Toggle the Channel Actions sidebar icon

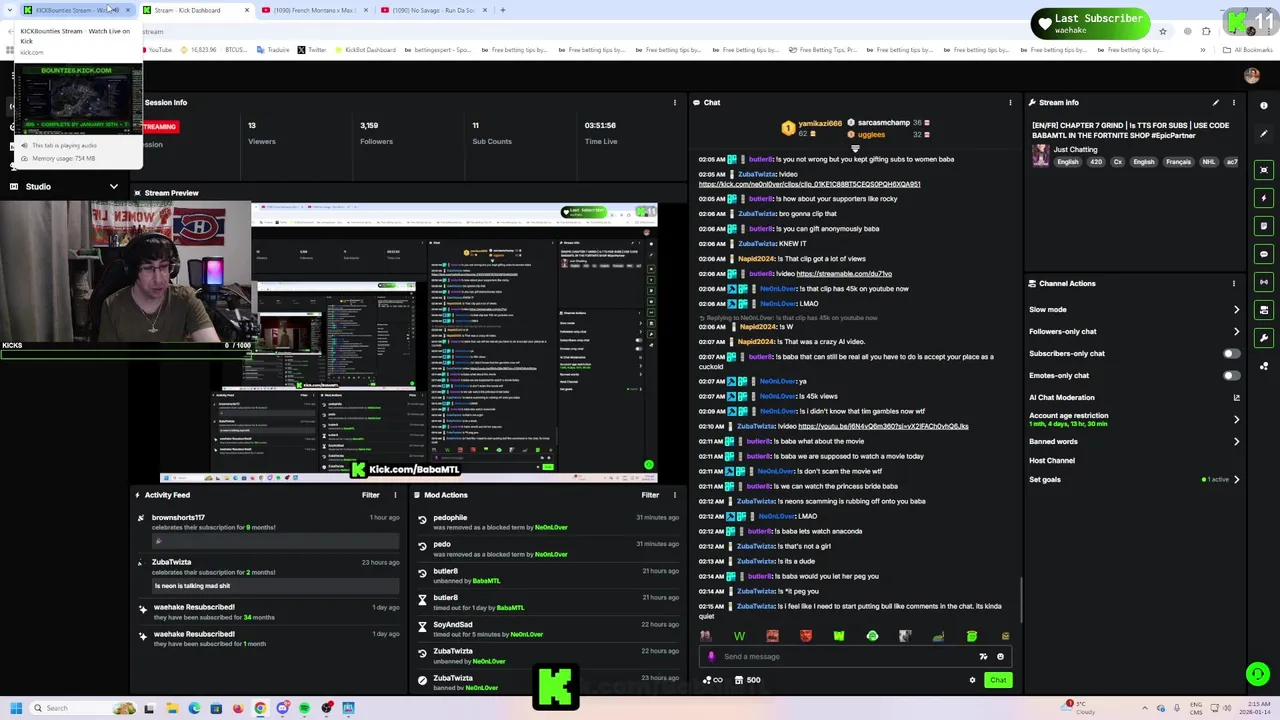click(x=1264, y=310)
